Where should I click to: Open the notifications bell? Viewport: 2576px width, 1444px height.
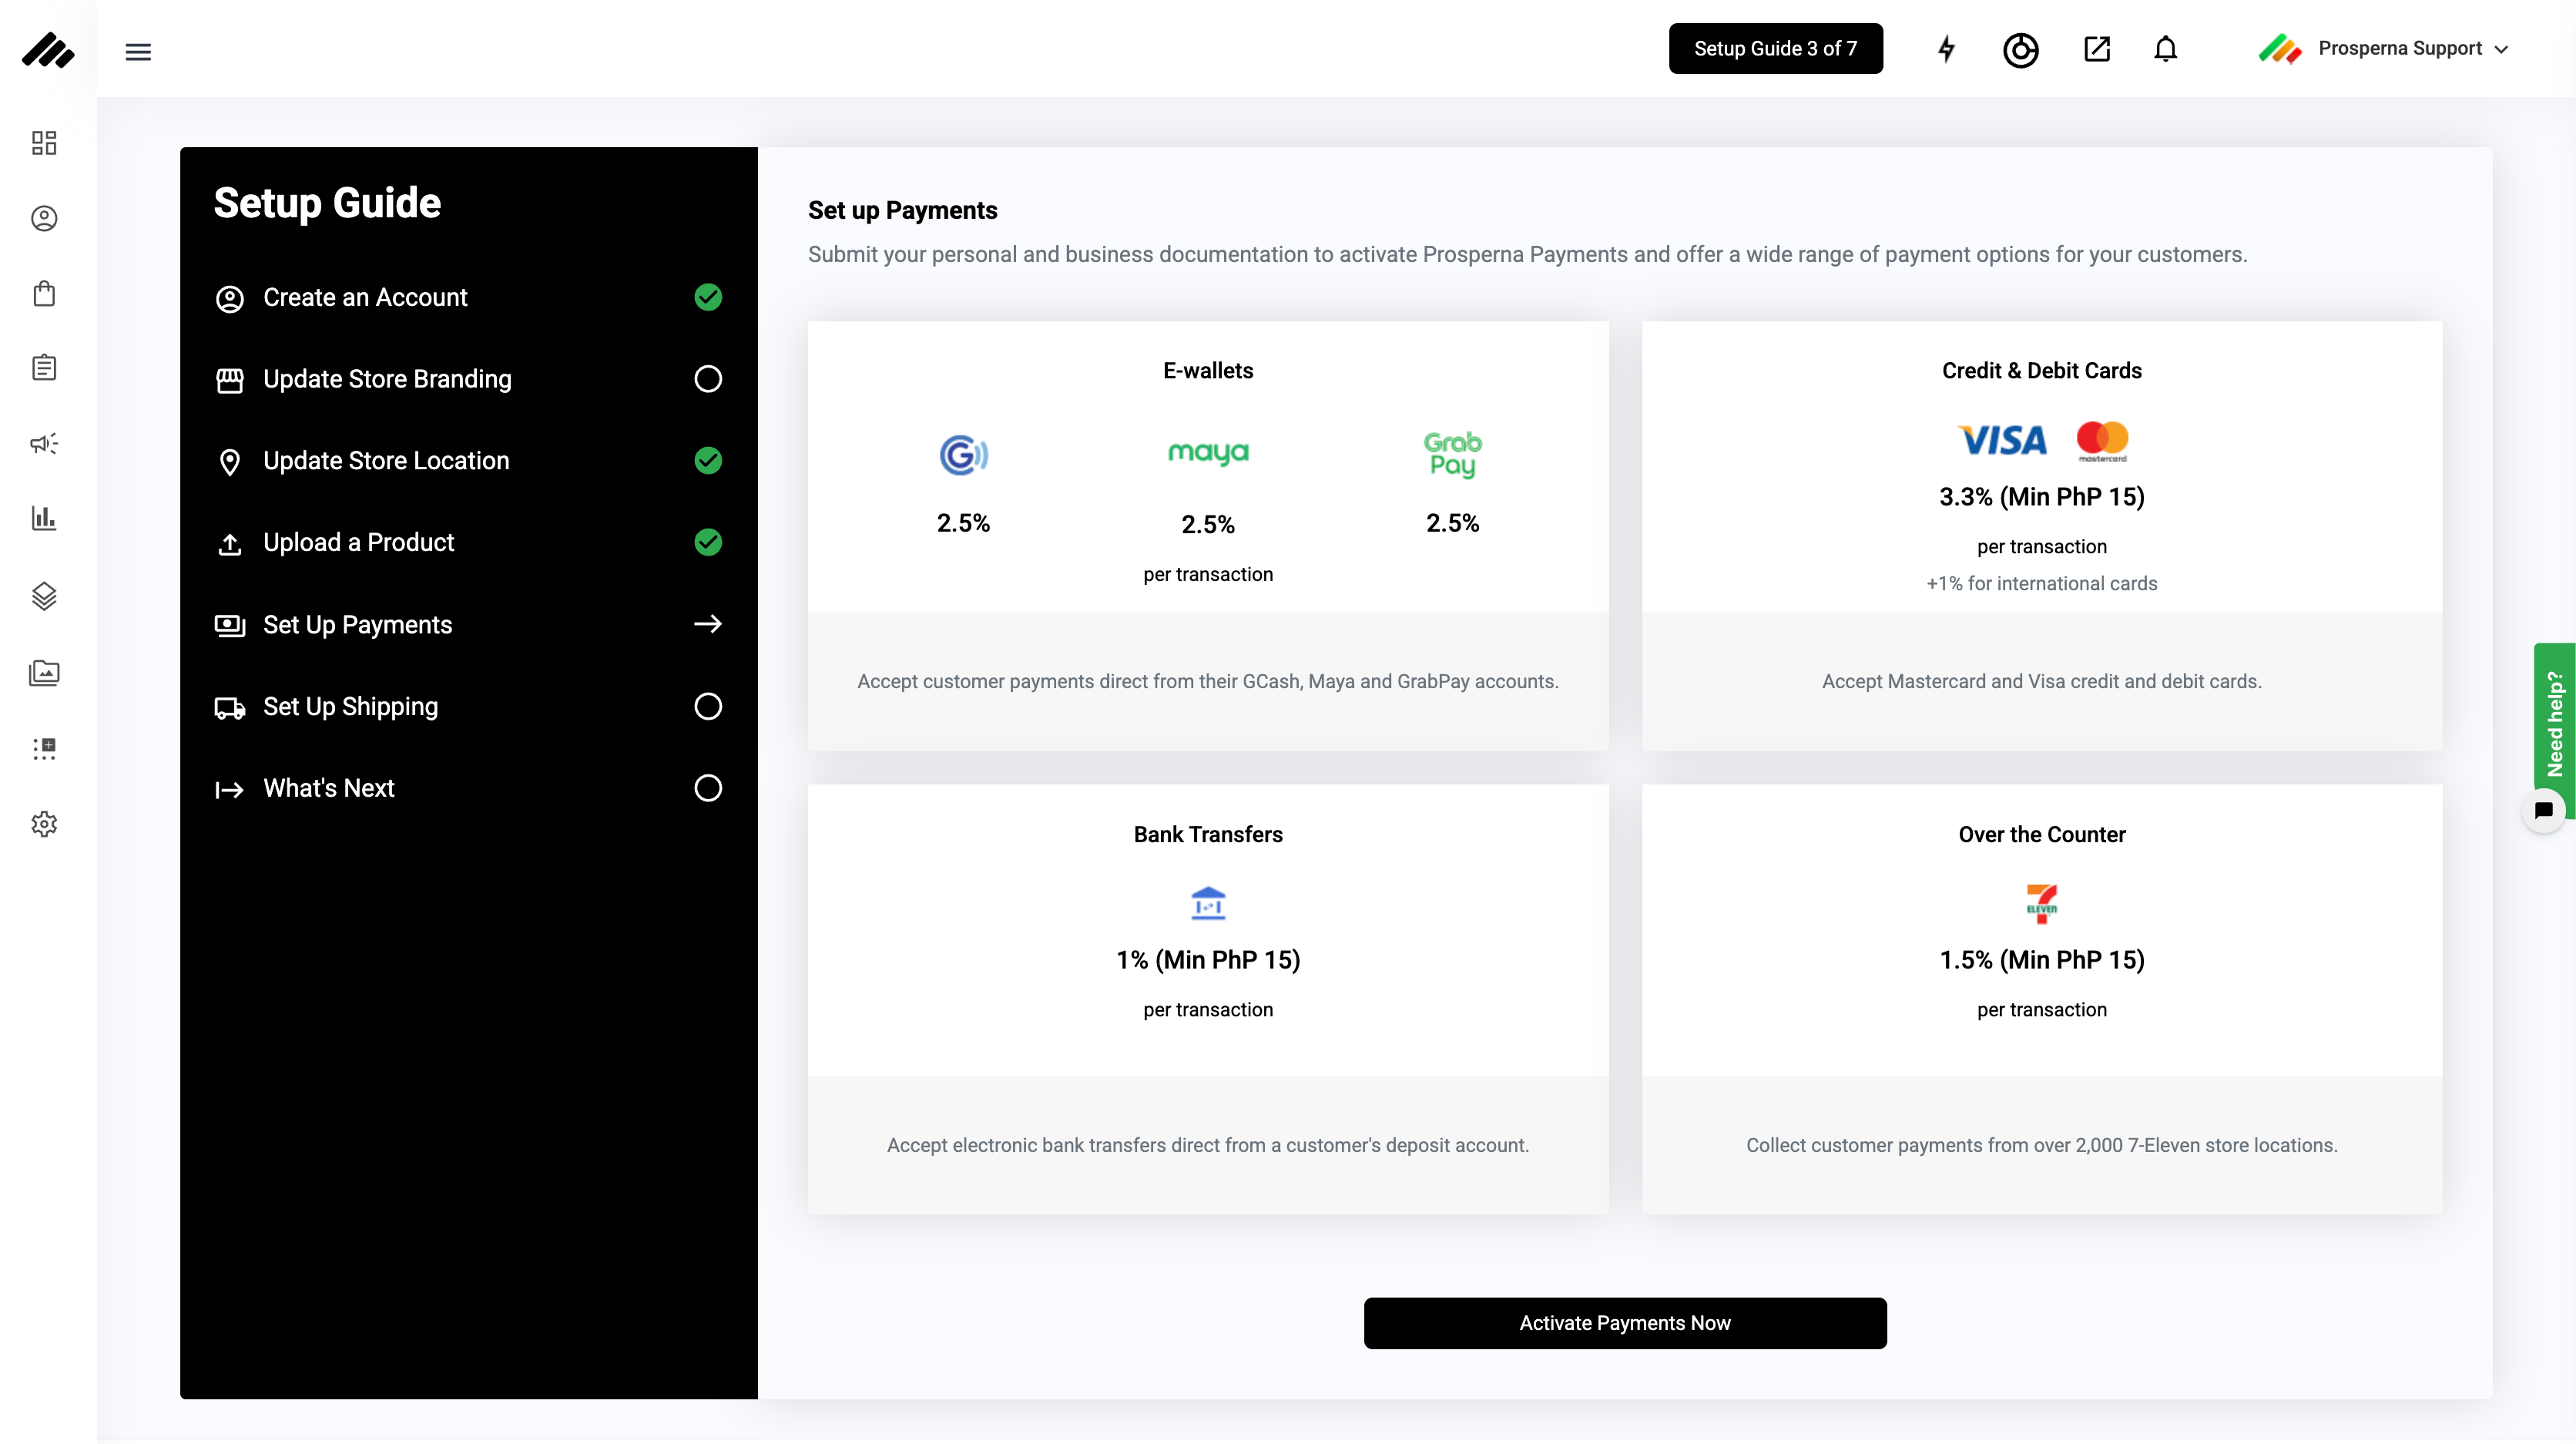[x=2165, y=49]
